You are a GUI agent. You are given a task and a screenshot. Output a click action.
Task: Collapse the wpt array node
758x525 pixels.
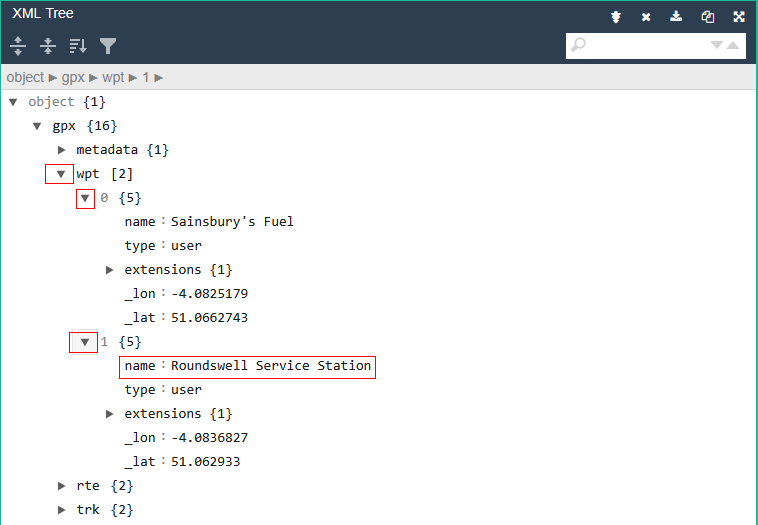click(61, 174)
